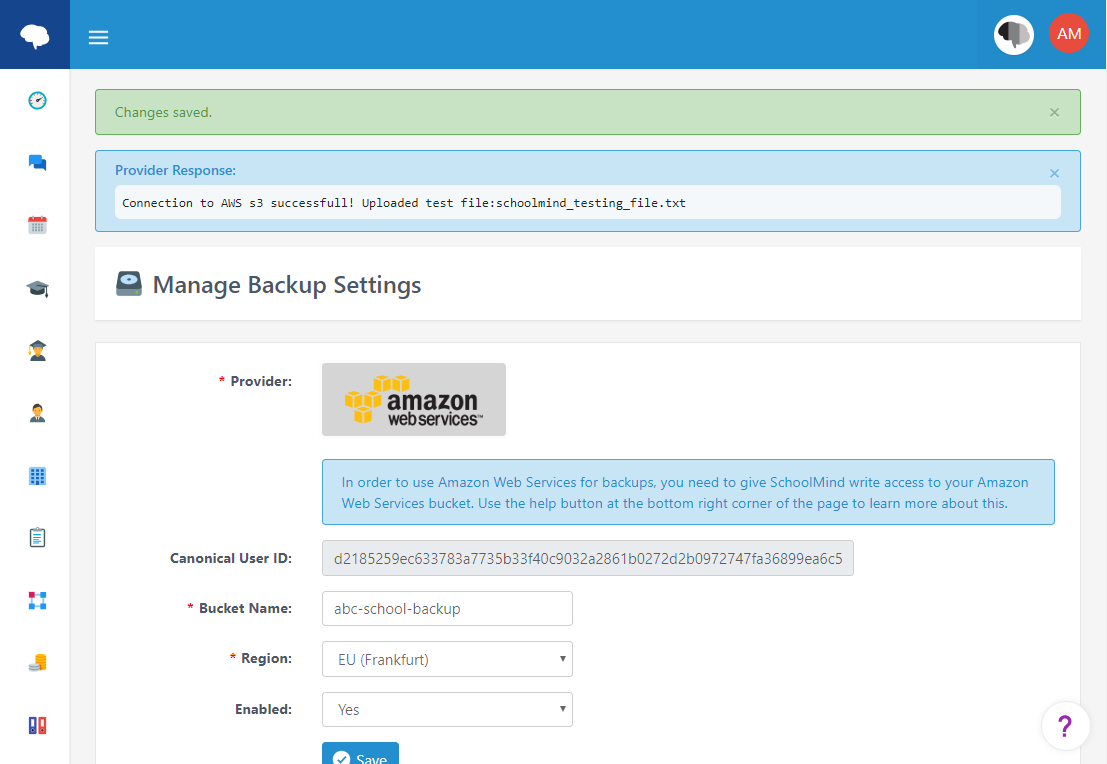Screen dimensions: 1107x764
Task: Open the connected nodes structure icon
Action: point(37,601)
